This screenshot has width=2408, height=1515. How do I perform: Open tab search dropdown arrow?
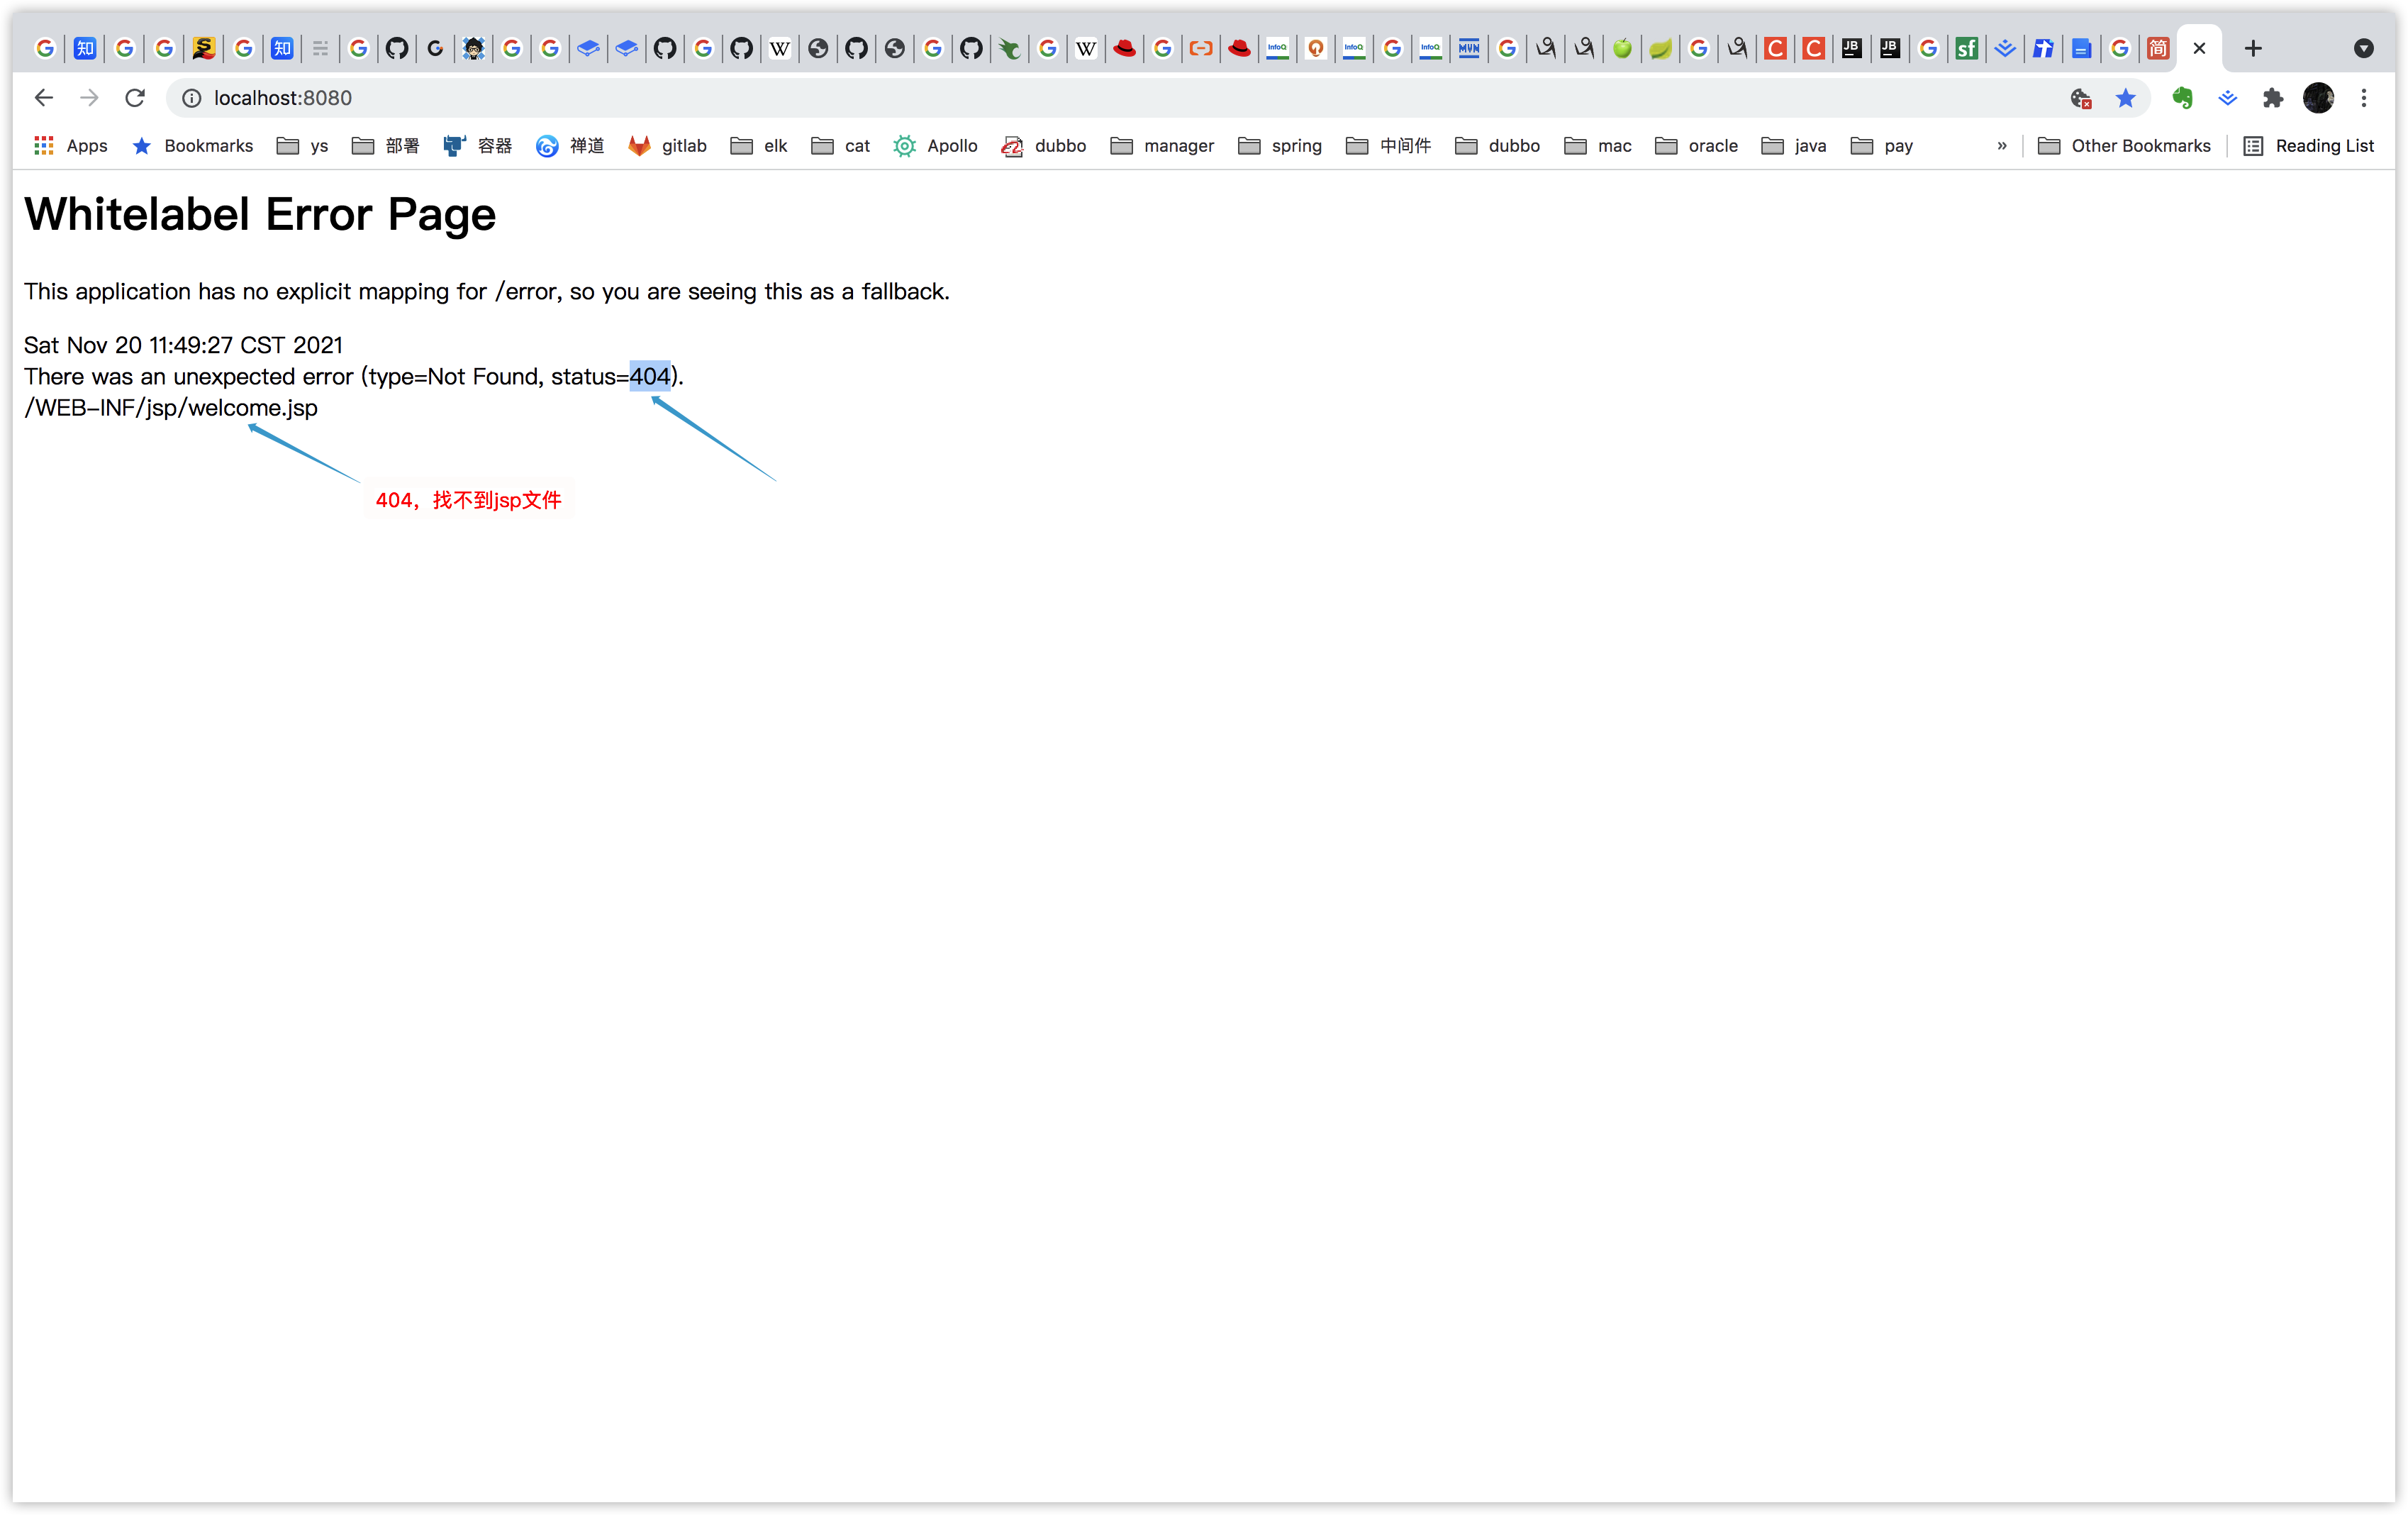click(x=2363, y=48)
